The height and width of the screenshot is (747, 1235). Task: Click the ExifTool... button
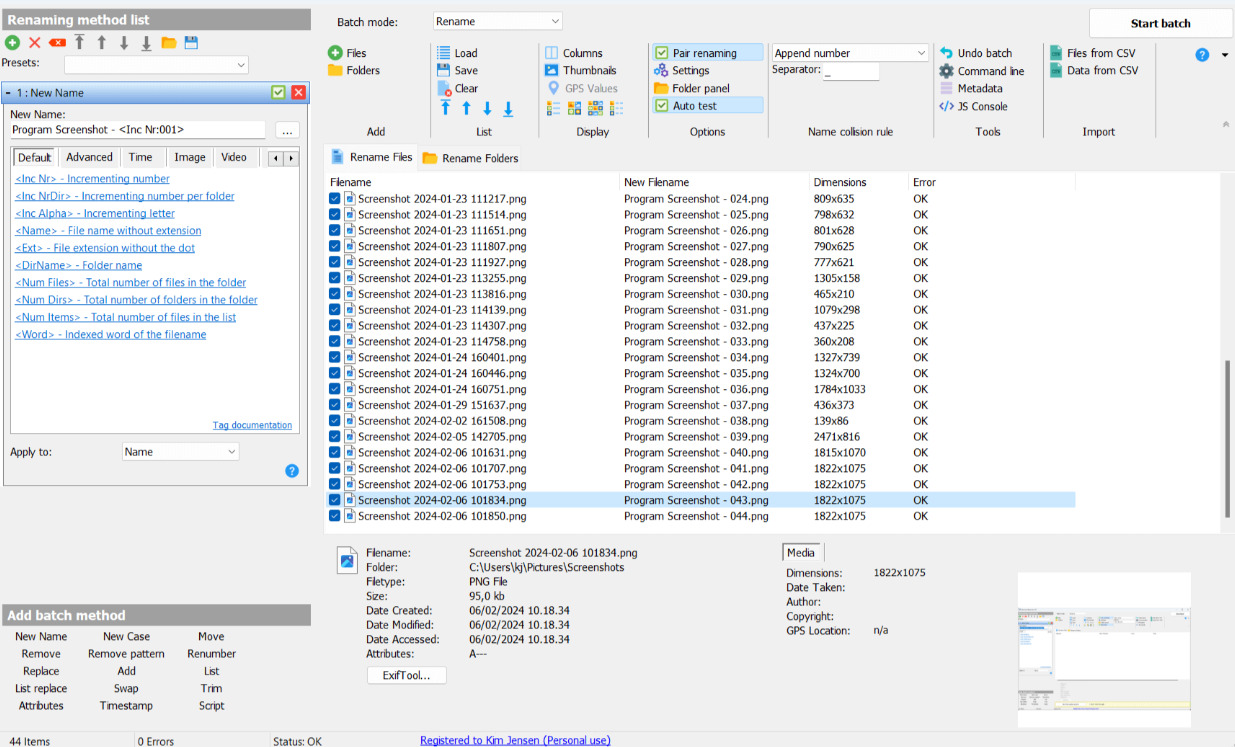[406, 675]
